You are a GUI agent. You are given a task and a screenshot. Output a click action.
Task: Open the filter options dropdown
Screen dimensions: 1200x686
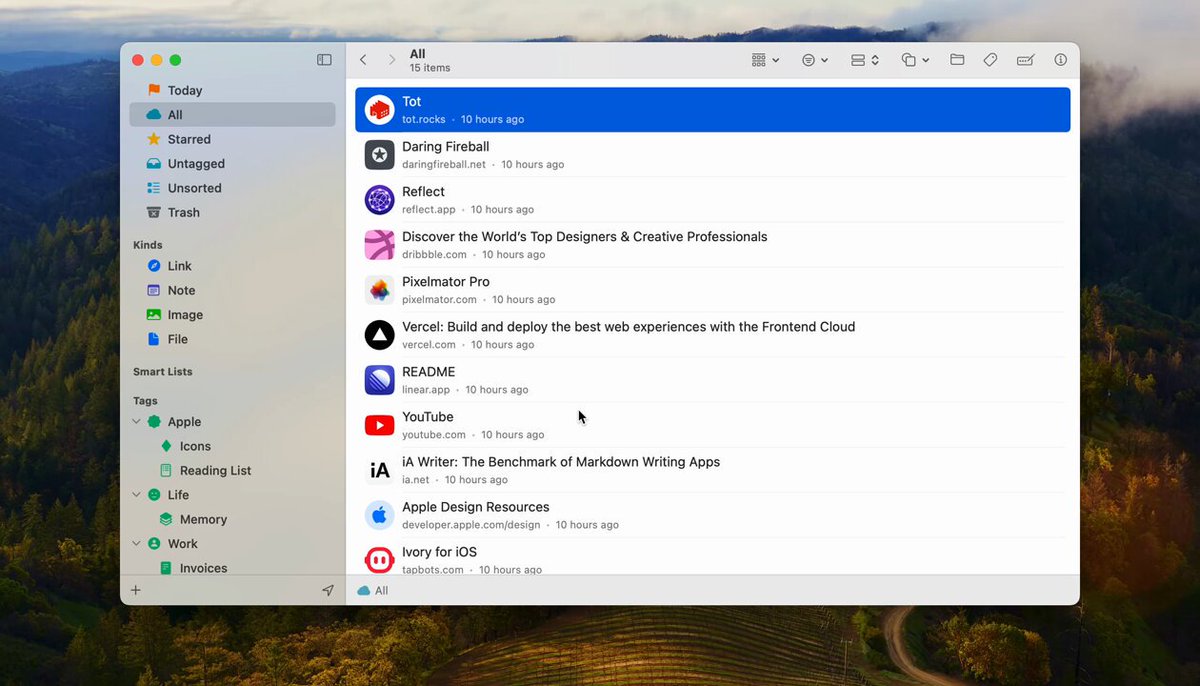815,60
